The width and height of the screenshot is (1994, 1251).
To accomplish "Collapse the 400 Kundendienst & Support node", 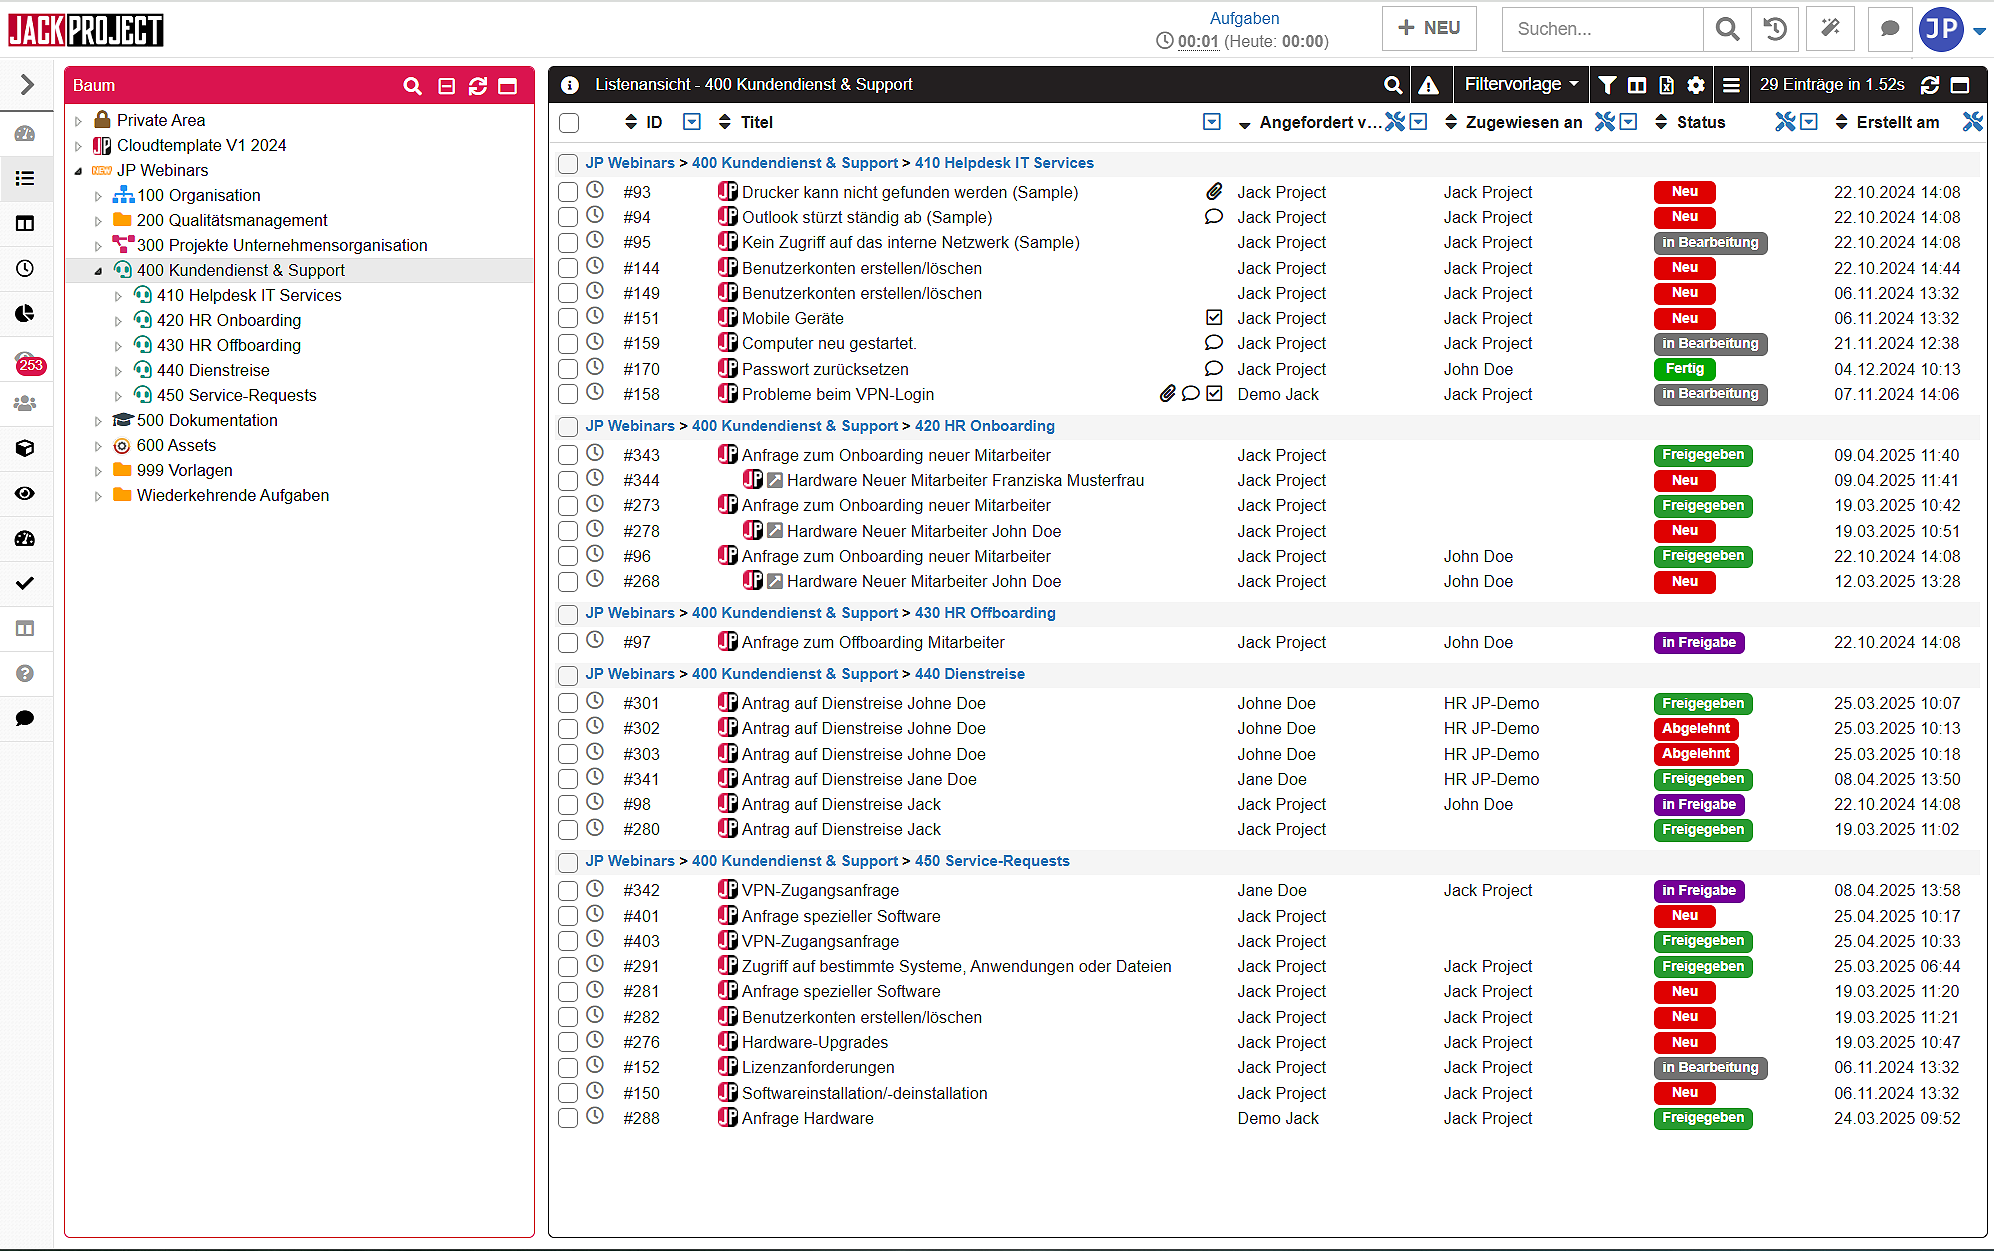I will [98, 271].
